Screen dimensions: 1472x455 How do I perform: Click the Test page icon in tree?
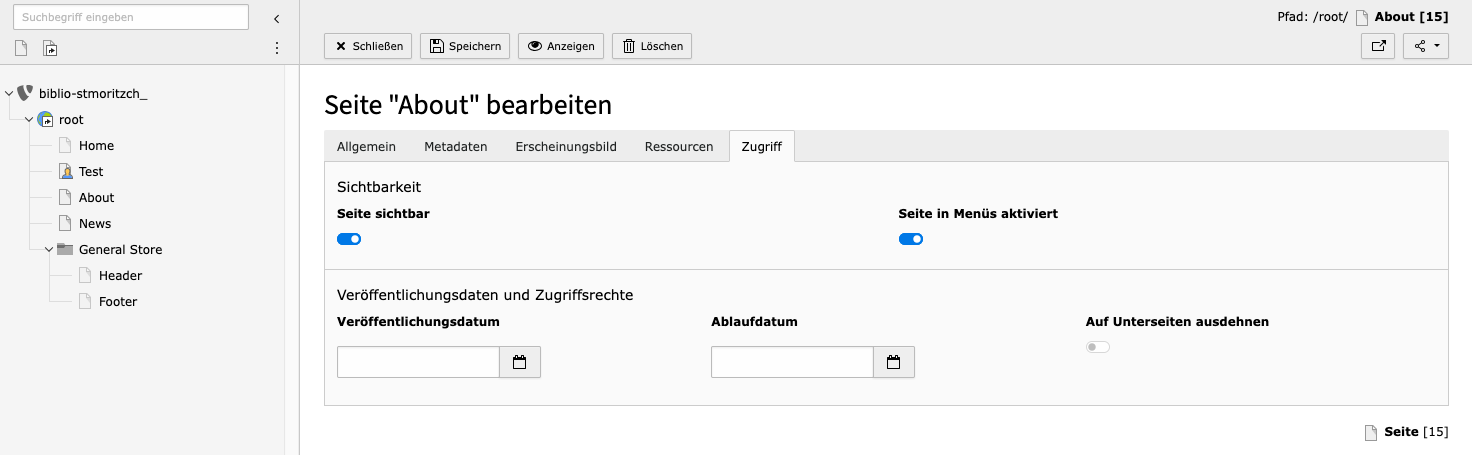point(65,172)
